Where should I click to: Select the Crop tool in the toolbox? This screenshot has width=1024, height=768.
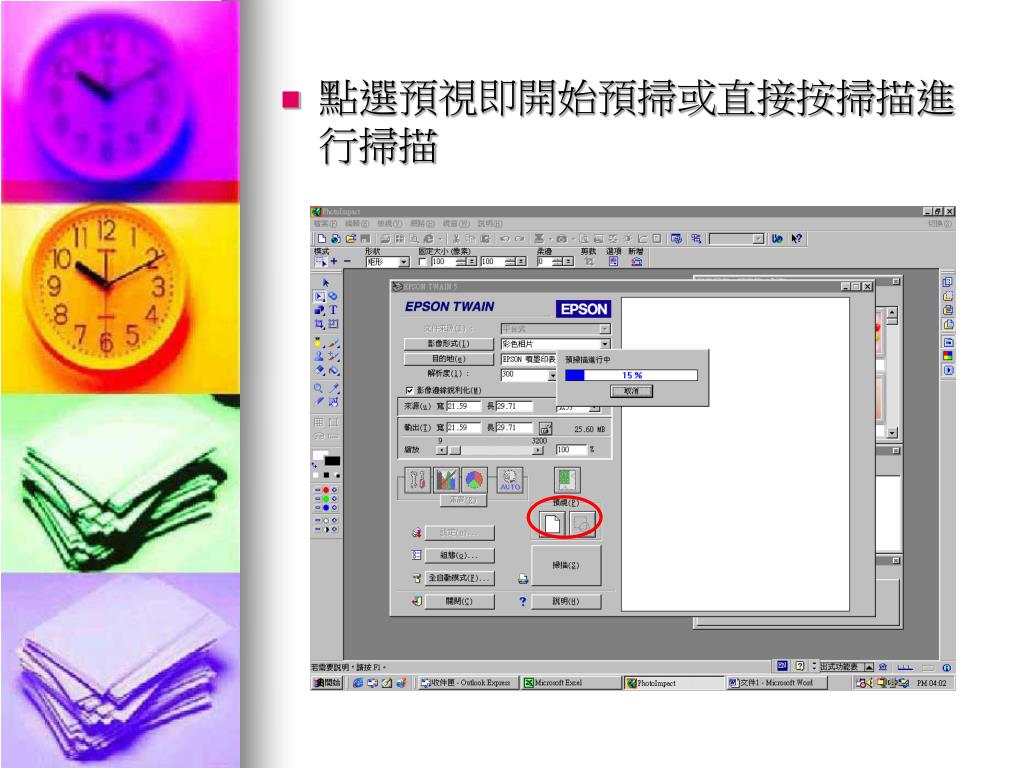(319, 324)
